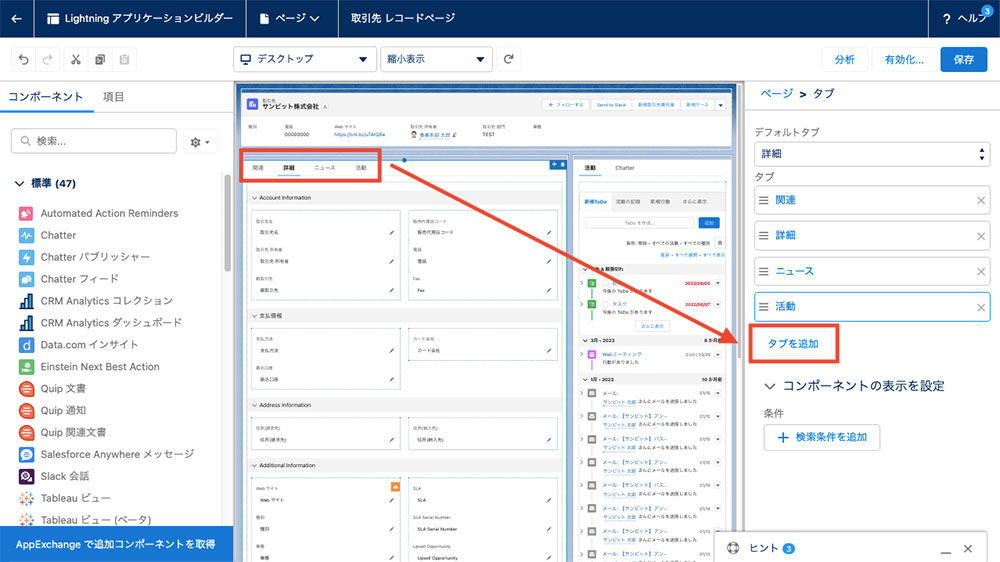Remove the 関連 tab

click(x=981, y=200)
